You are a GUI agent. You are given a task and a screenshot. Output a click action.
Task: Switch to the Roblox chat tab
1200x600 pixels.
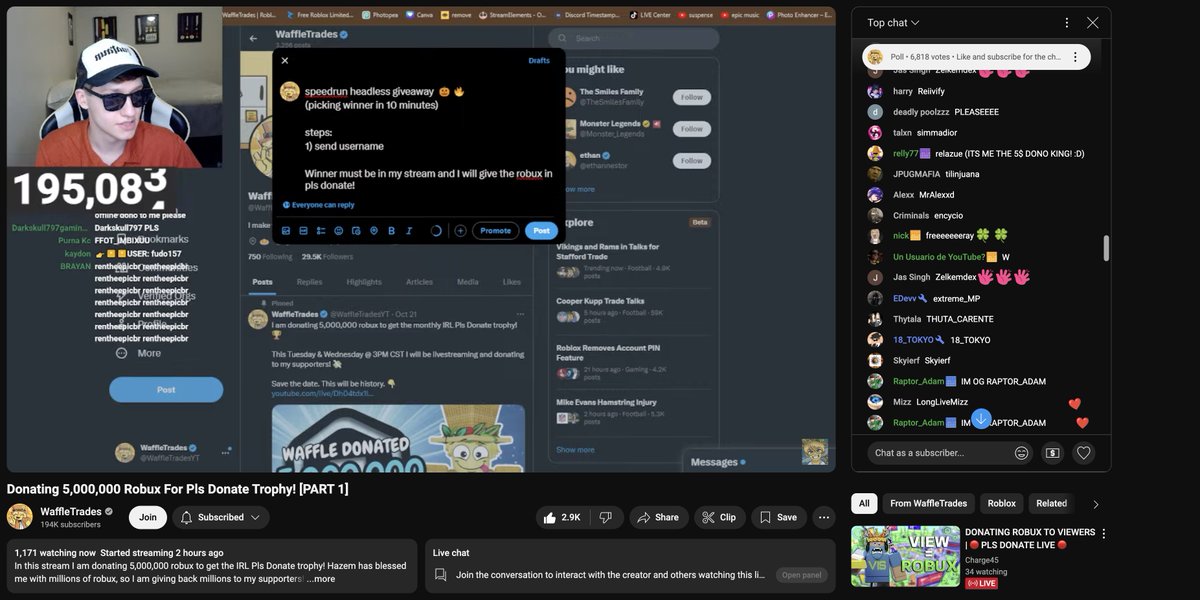pos(1001,503)
